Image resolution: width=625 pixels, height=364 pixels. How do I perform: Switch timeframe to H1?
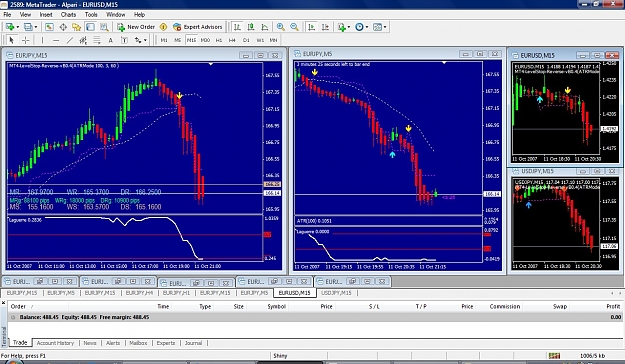pyautogui.click(x=219, y=40)
